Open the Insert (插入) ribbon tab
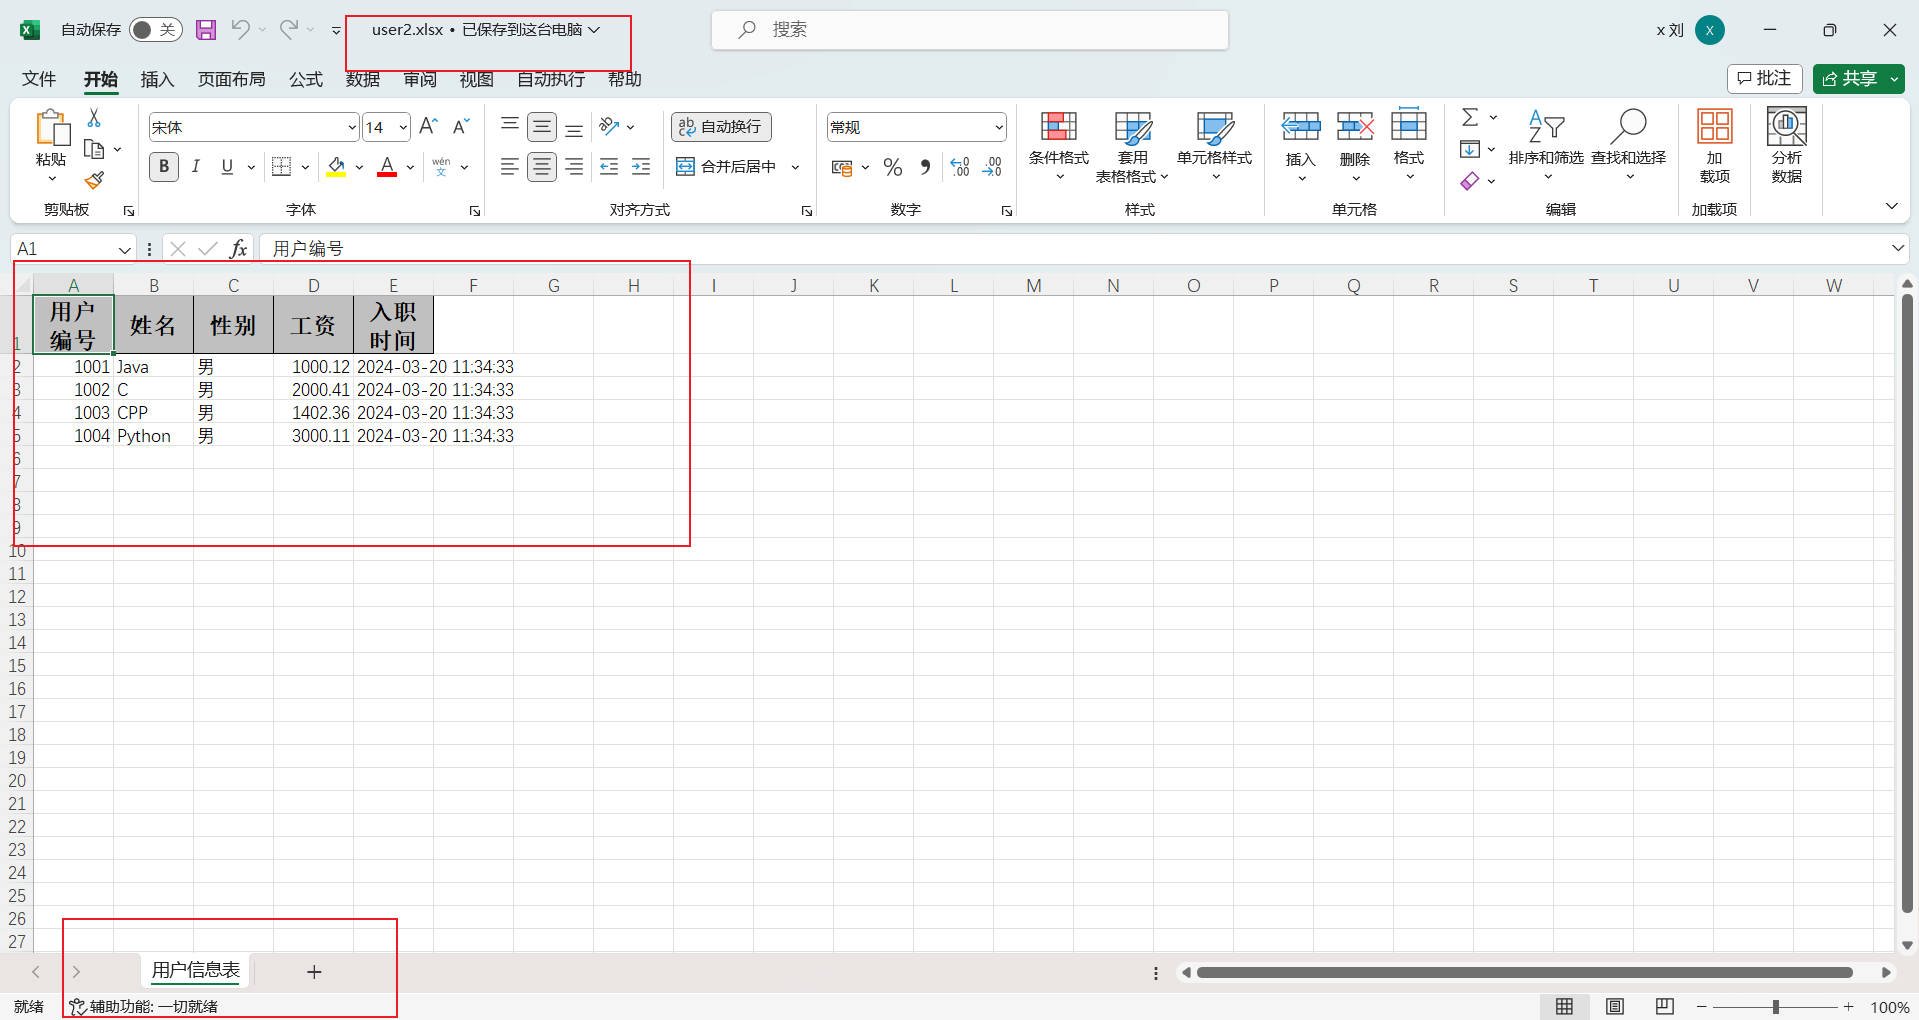This screenshot has width=1919, height=1020. [157, 79]
